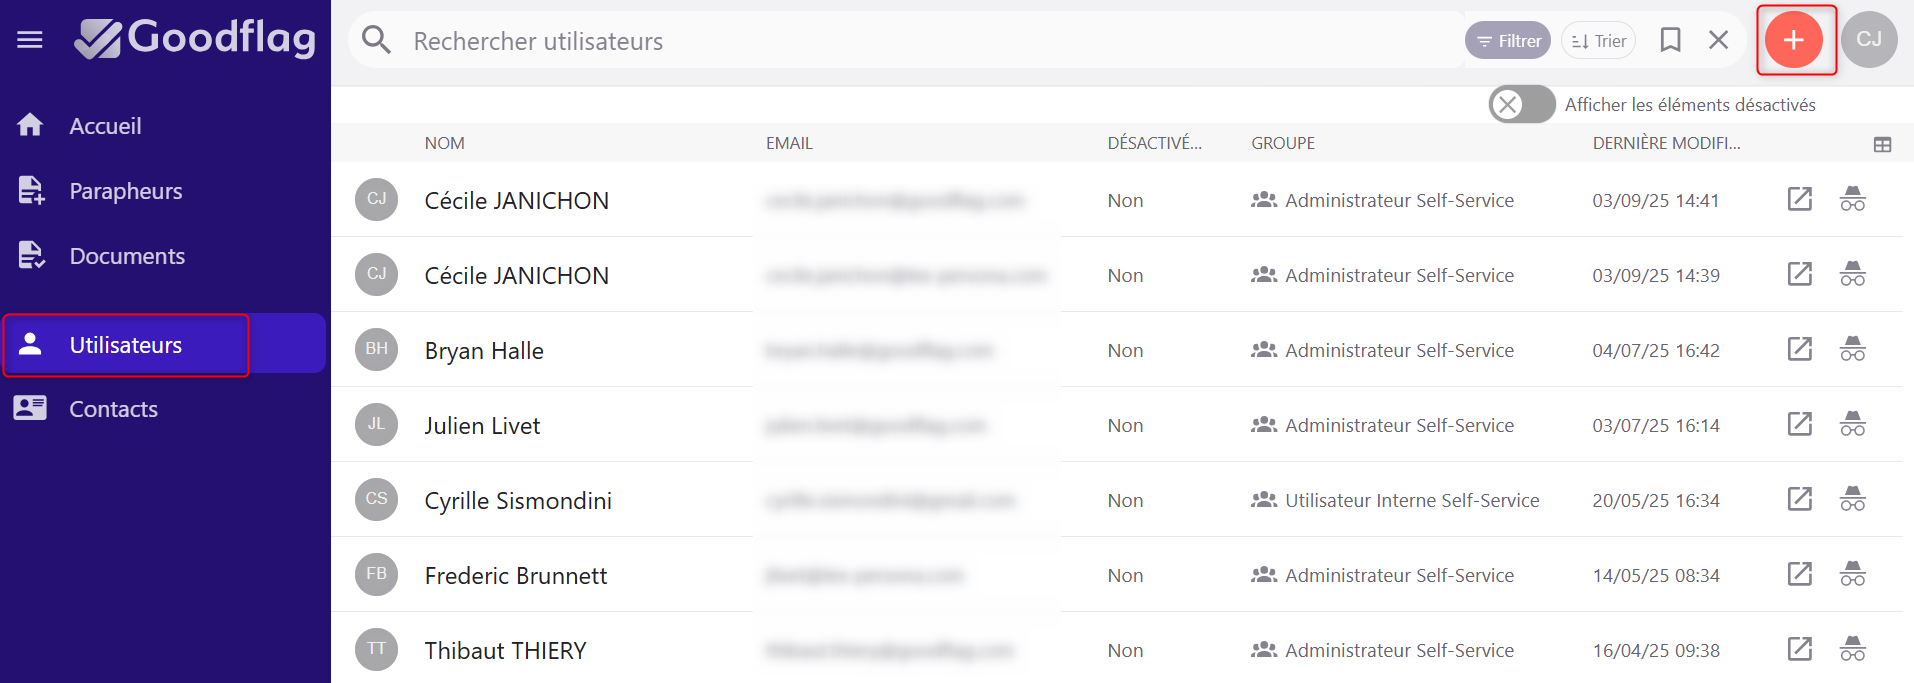The image size is (1914, 683).
Task: Open the Filtrer filter options
Action: [1508, 41]
